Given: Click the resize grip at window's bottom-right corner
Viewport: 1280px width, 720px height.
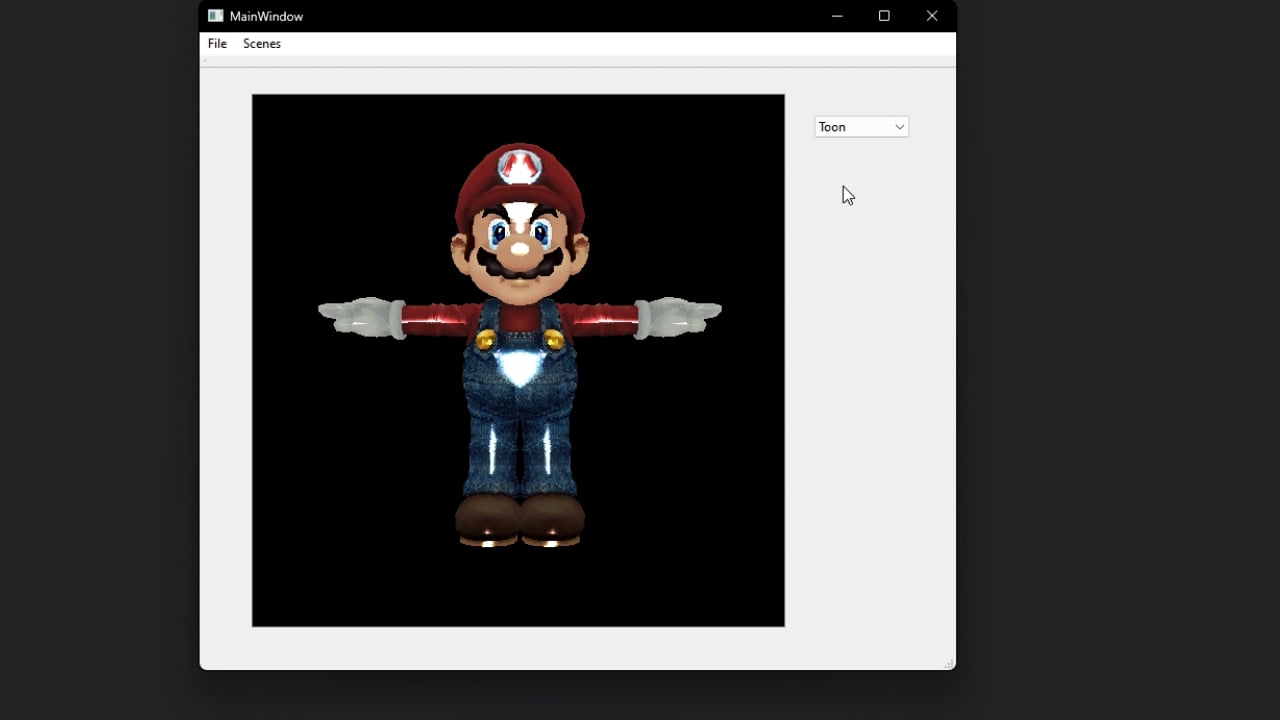Looking at the screenshot, I should pos(949,663).
